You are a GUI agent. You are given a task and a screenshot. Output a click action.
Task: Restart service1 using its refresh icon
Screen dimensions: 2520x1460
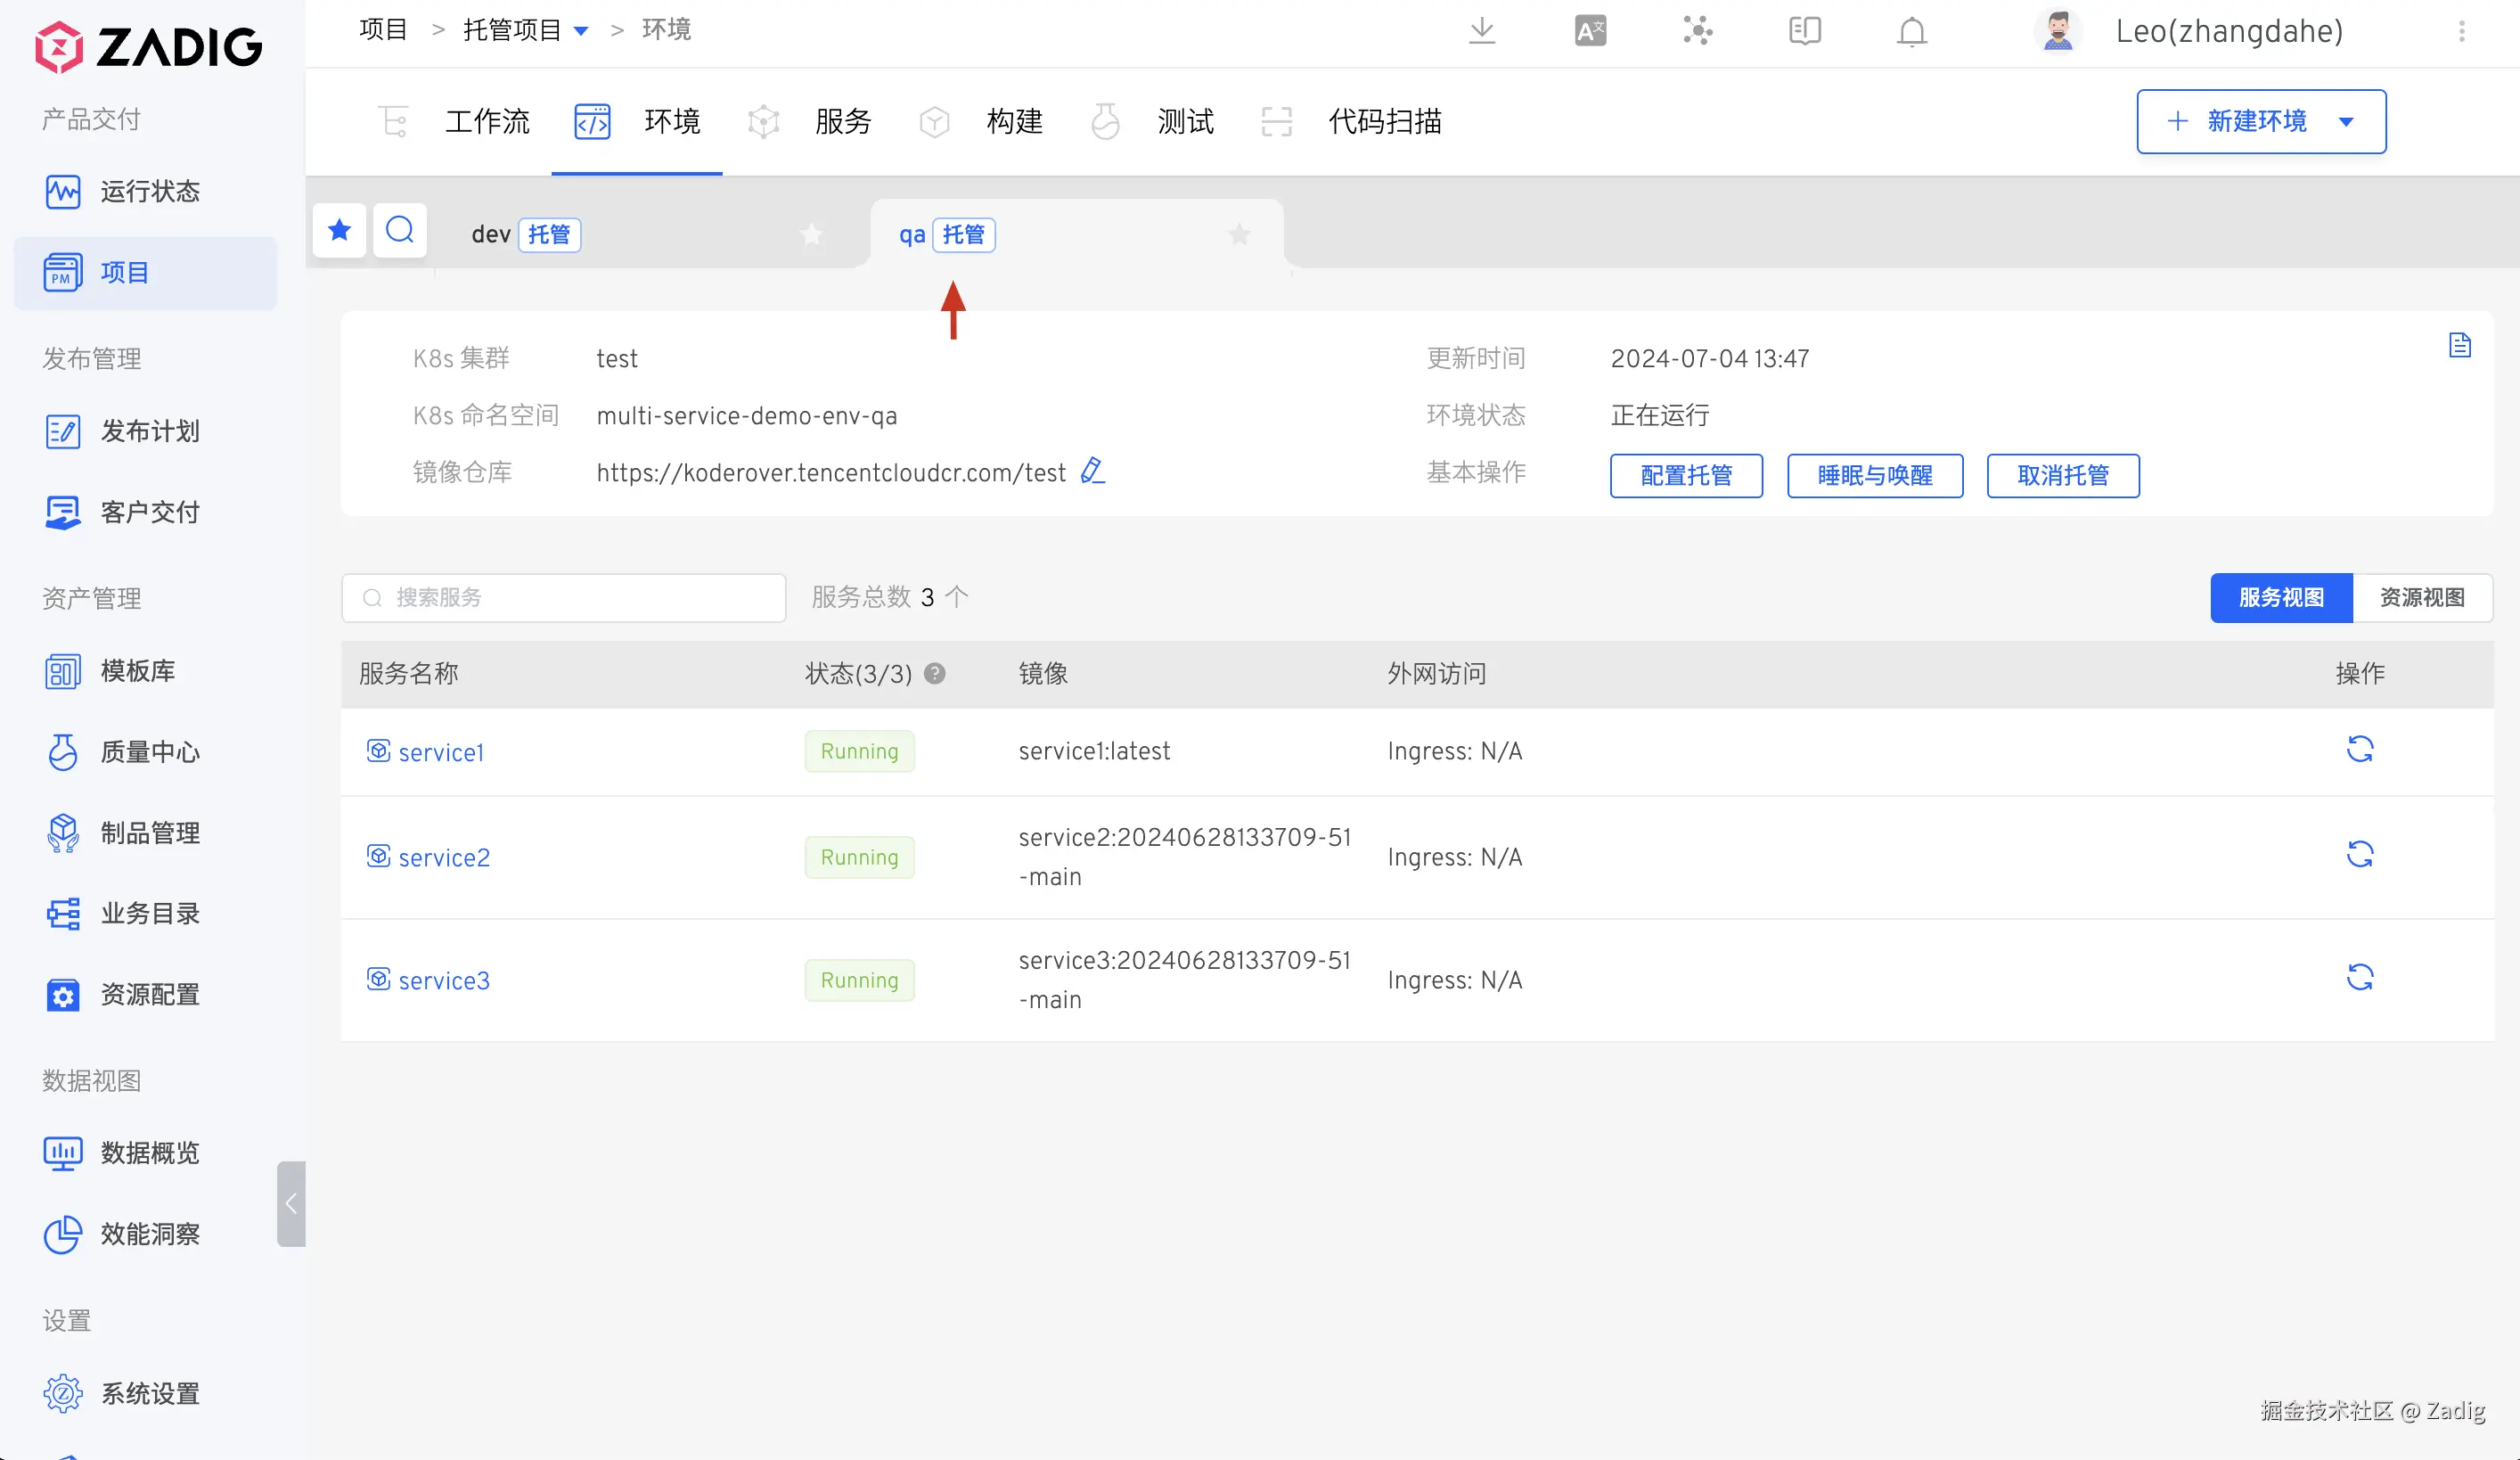pyautogui.click(x=2359, y=749)
